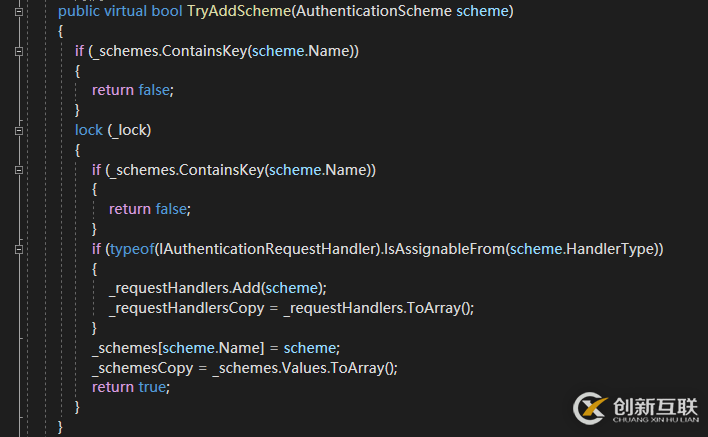
Task: Collapse the lock (_lock) block
Action: pyautogui.click(x=20, y=130)
